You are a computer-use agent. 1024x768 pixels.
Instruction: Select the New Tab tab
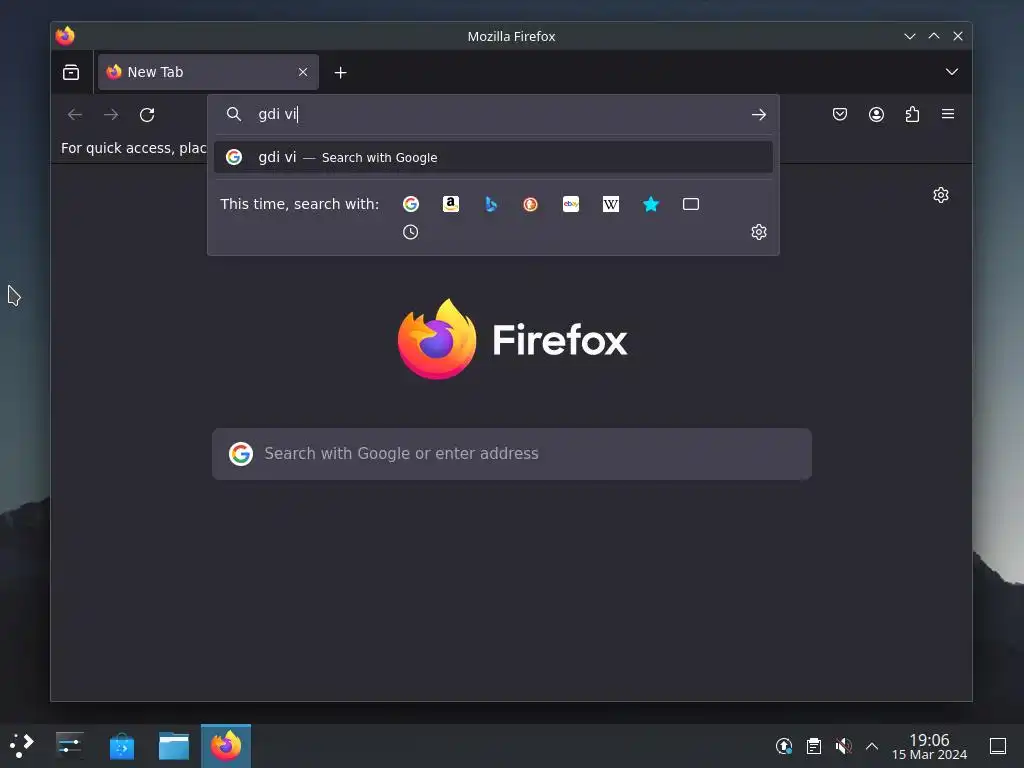[x=208, y=72]
